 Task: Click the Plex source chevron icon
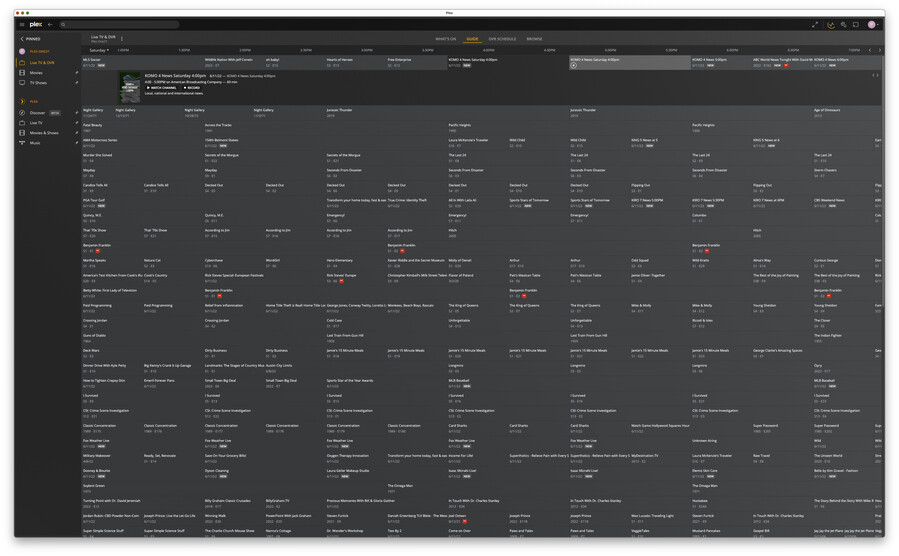pyautogui.click(x=22, y=101)
